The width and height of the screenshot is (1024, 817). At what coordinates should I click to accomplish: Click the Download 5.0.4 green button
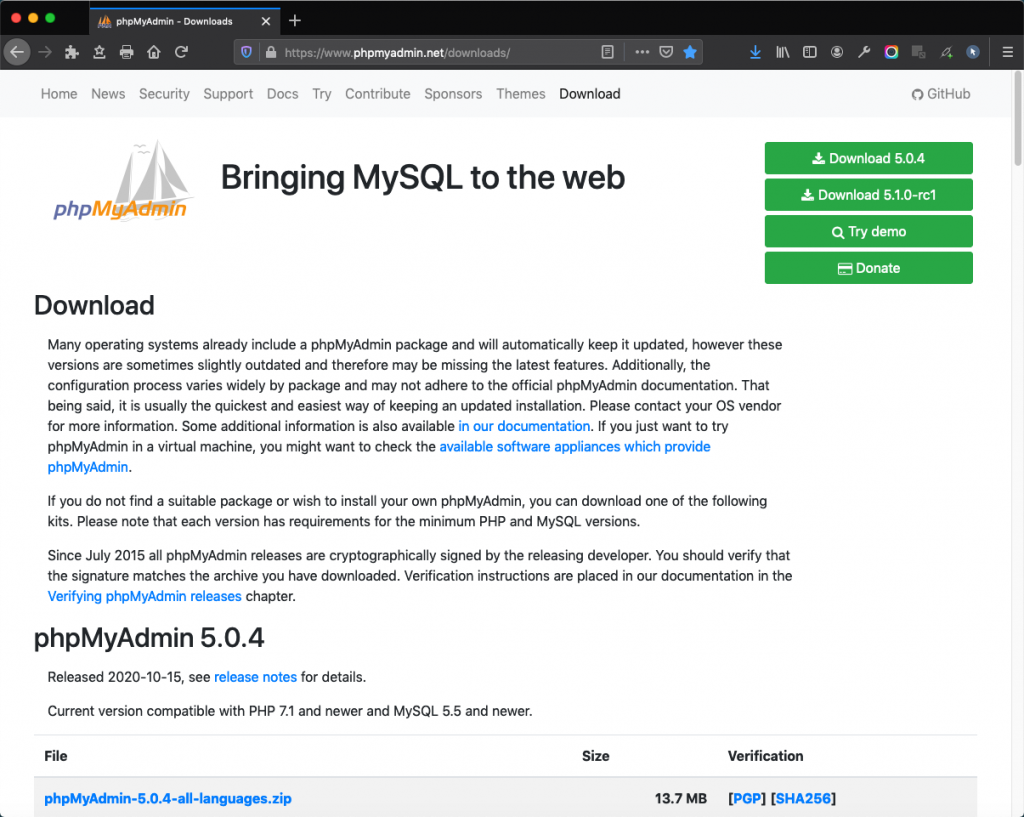coord(869,158)
